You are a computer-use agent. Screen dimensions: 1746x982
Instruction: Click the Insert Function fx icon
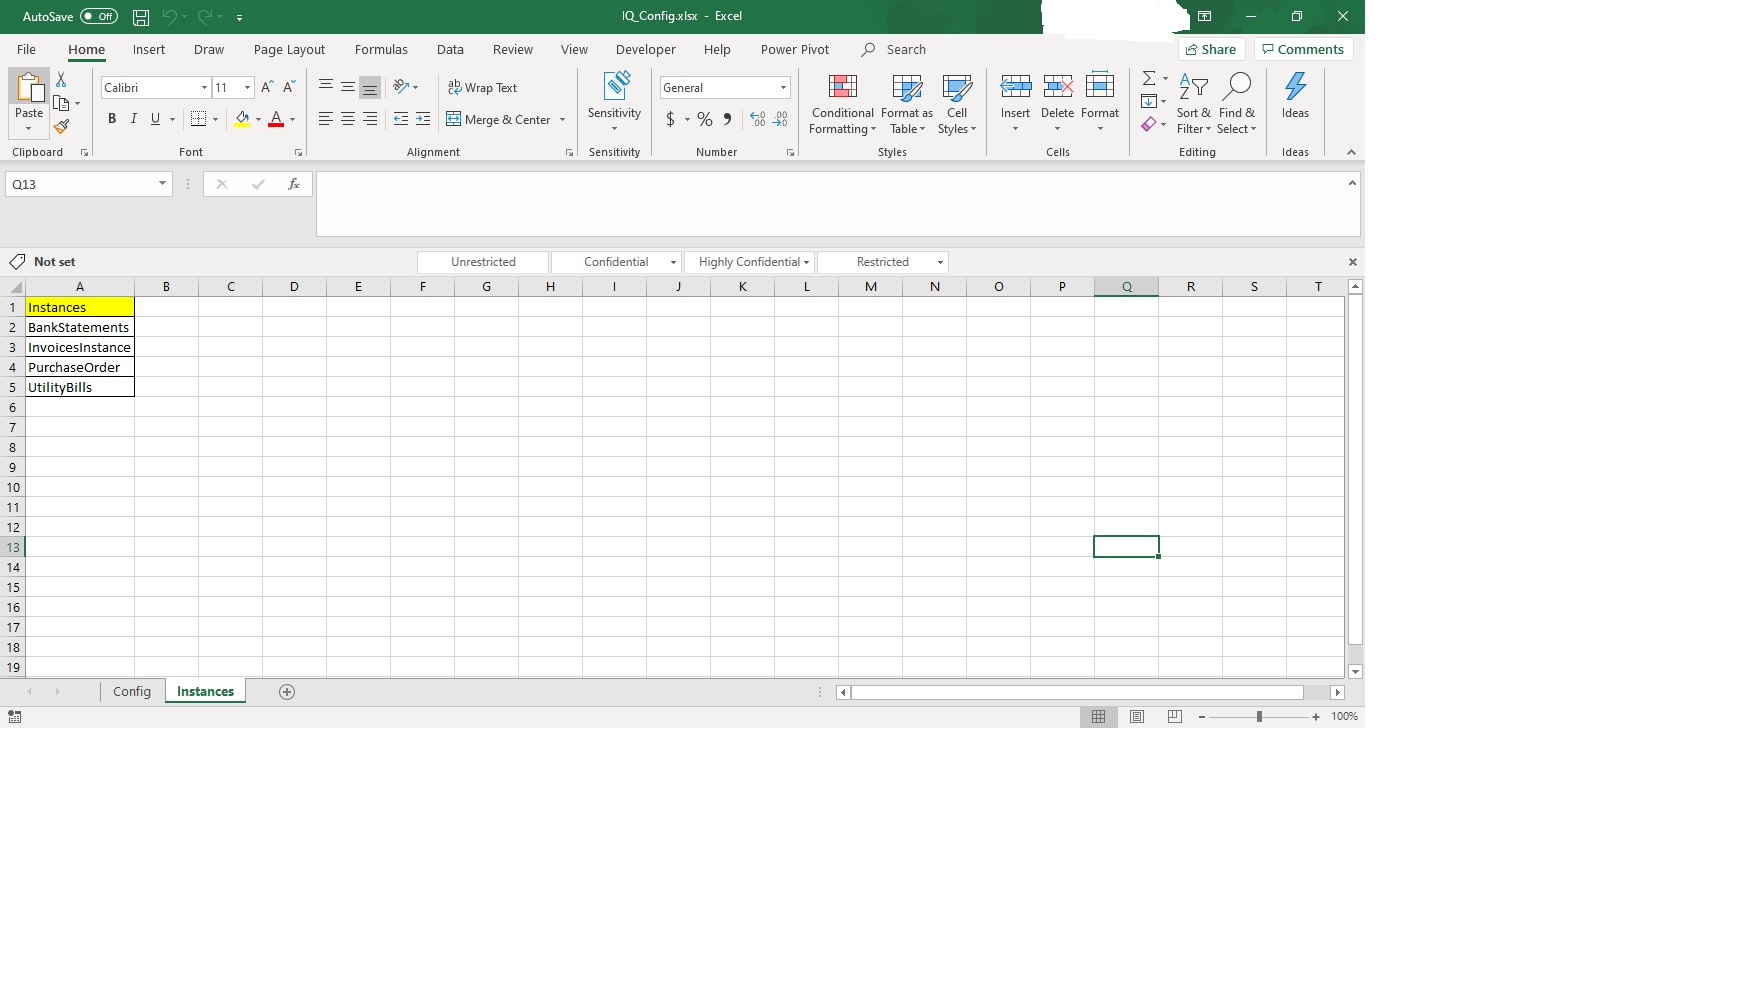coord(294,184)
